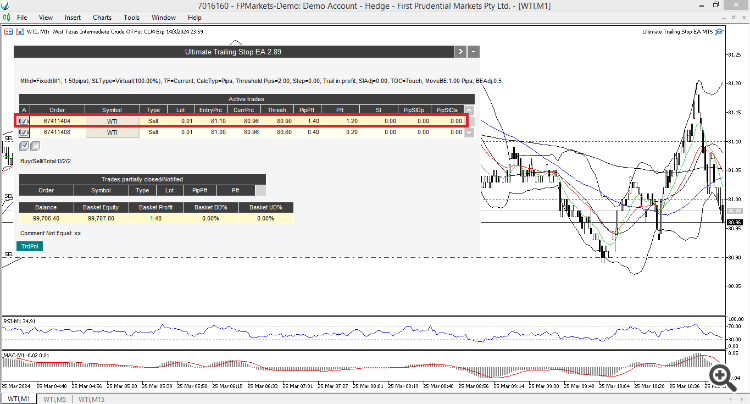
Task: Click entry price 81.00 in second trade row
Action: click(218, 132)
